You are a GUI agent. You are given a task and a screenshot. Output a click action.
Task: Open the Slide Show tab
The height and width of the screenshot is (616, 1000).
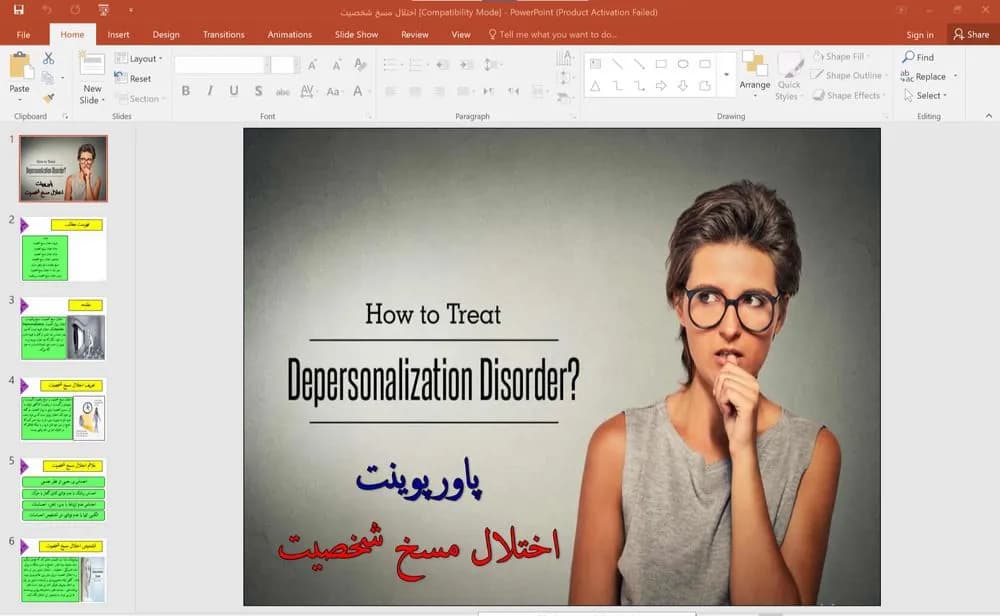(x=357, y=34)
